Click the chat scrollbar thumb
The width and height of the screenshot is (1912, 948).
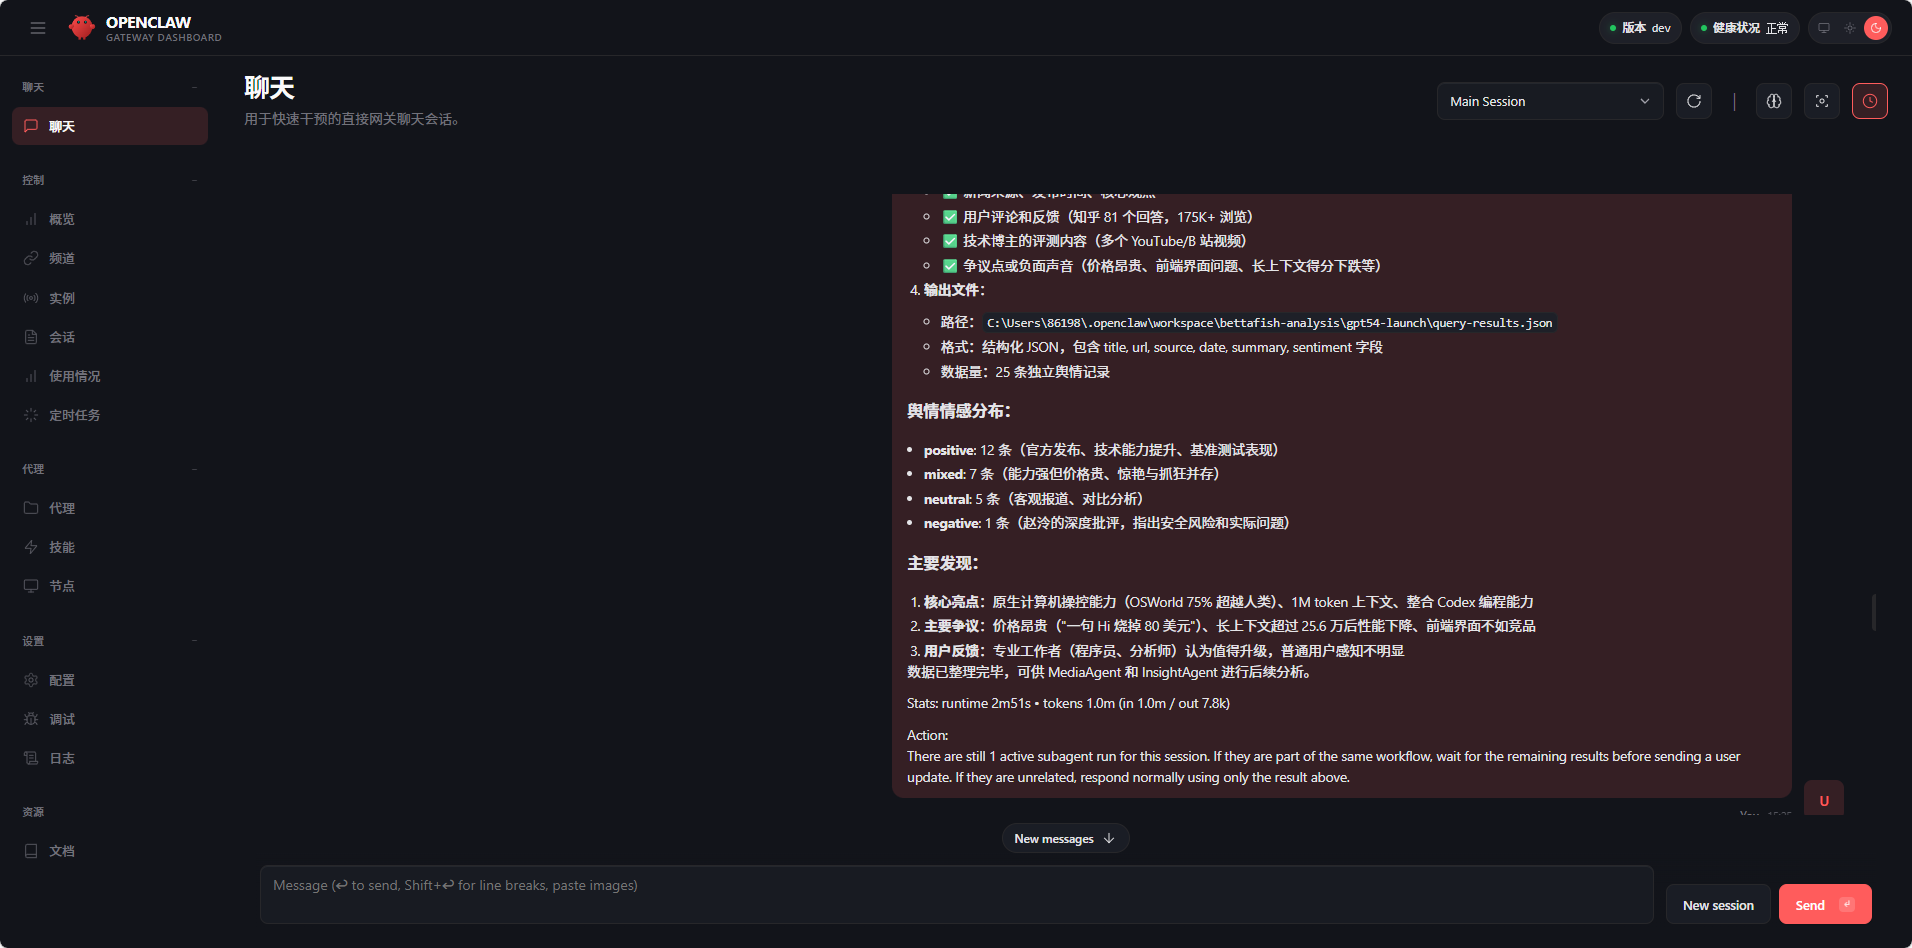[1874, 612]
